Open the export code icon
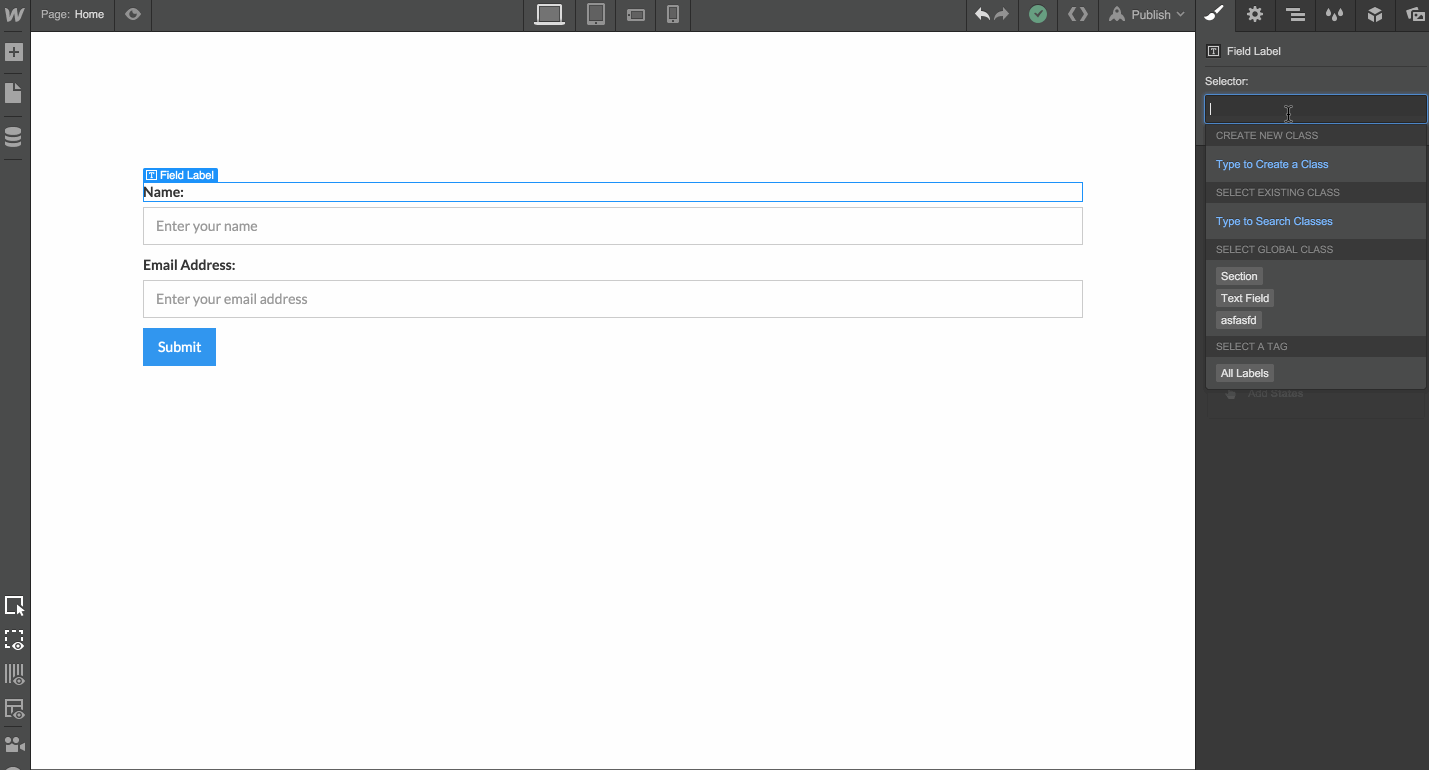Screen dimensions: 1429x770 [x=1078, y=15]
